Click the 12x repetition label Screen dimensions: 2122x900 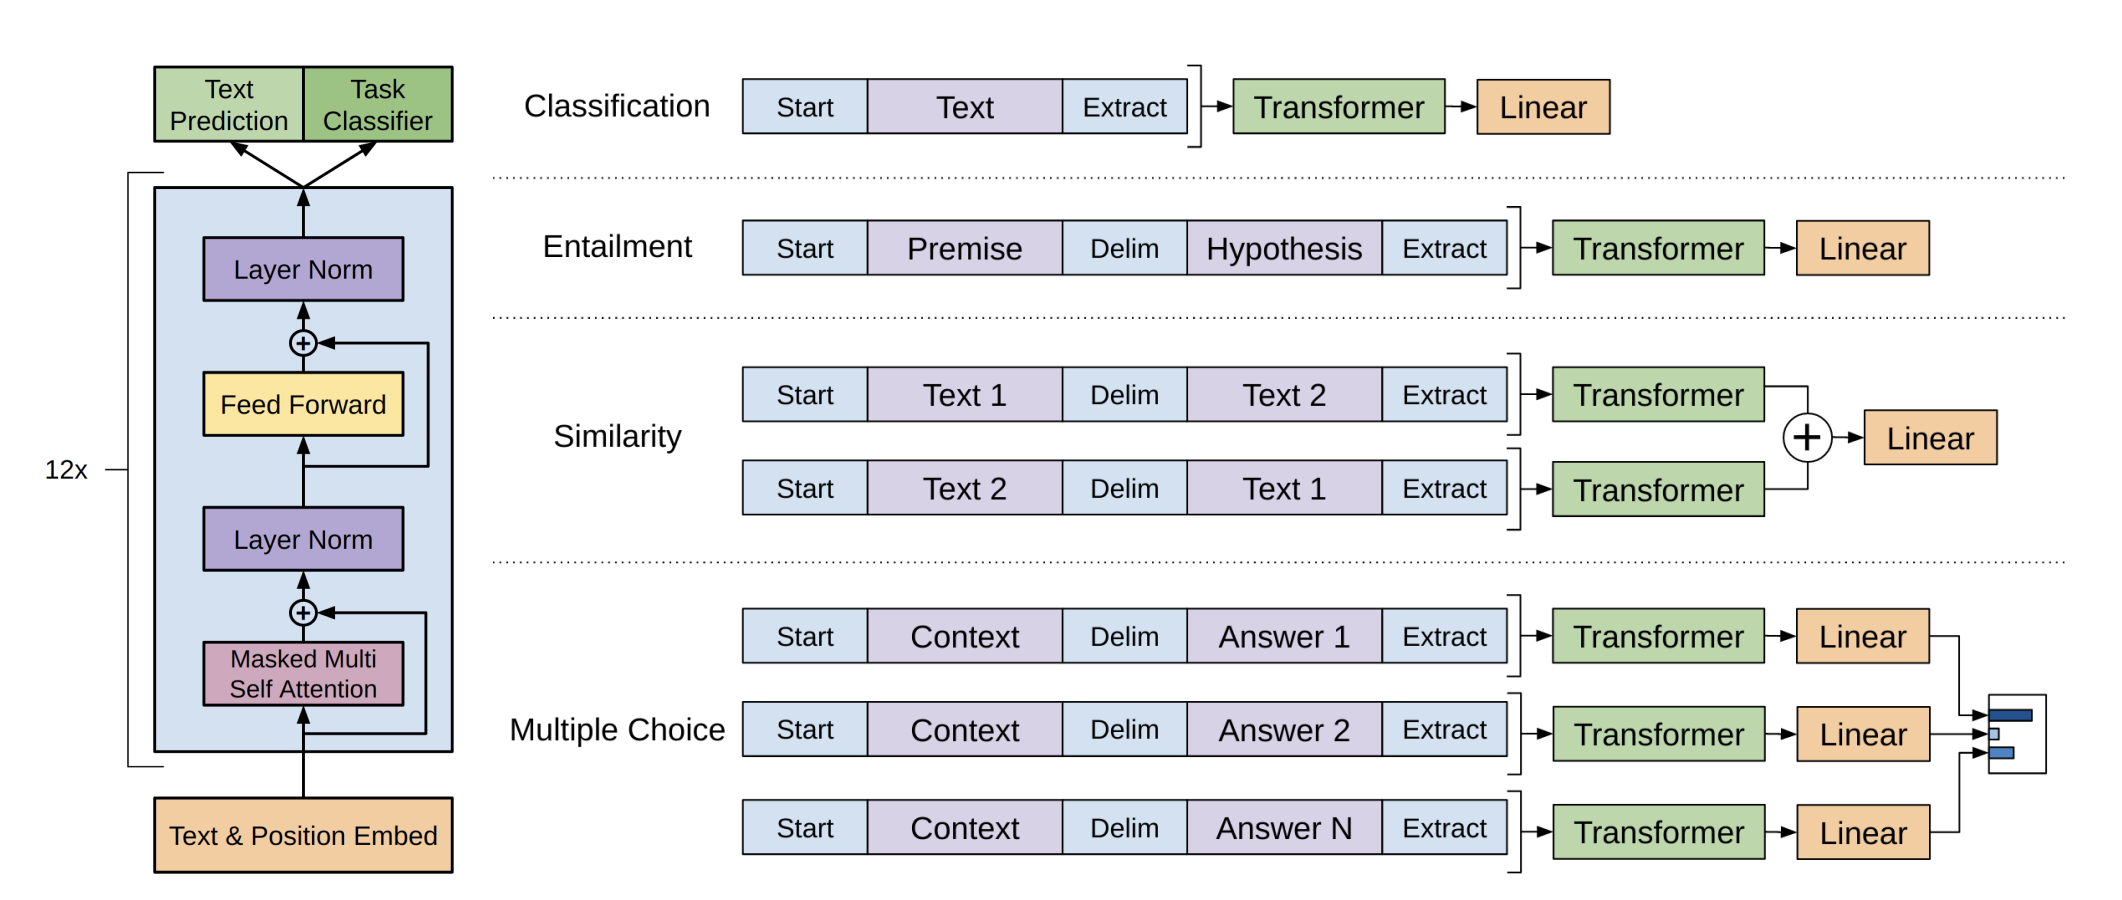point(66,469)
